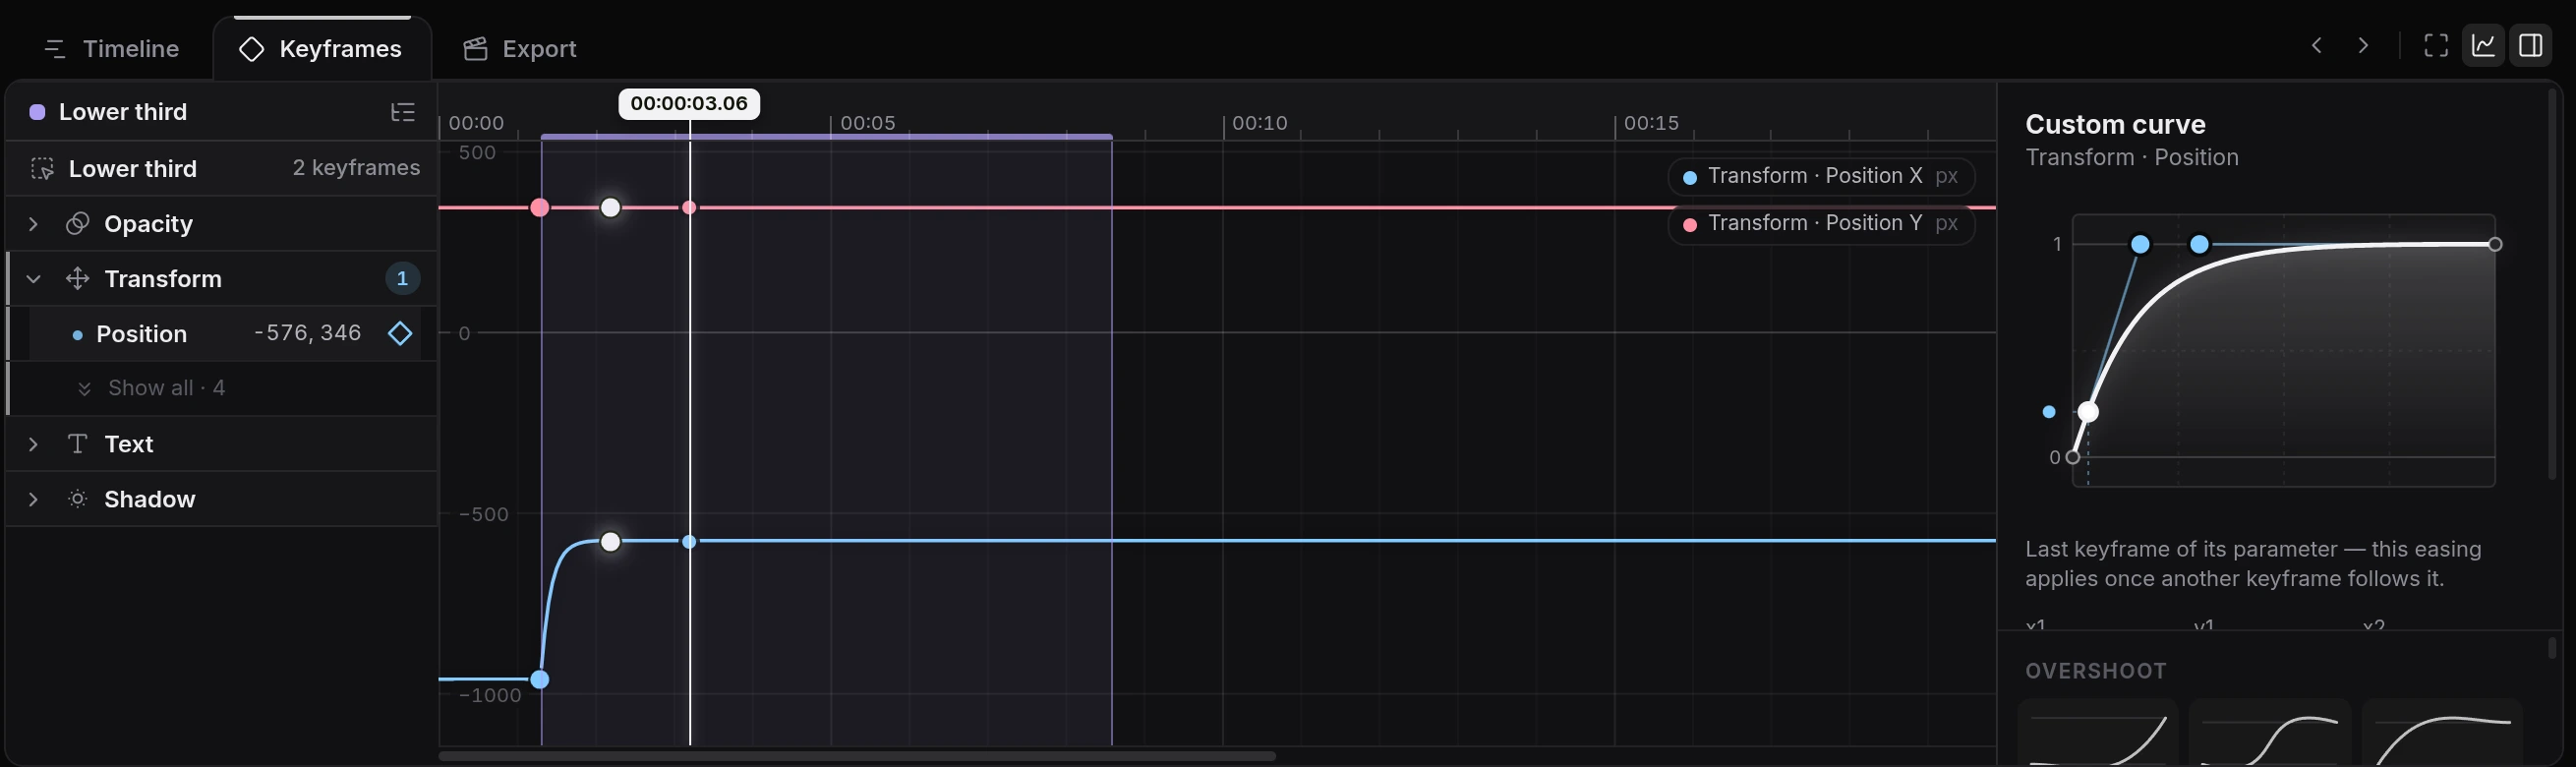Choose the second Overshoot preset thumbnail

coord(2270,733)
